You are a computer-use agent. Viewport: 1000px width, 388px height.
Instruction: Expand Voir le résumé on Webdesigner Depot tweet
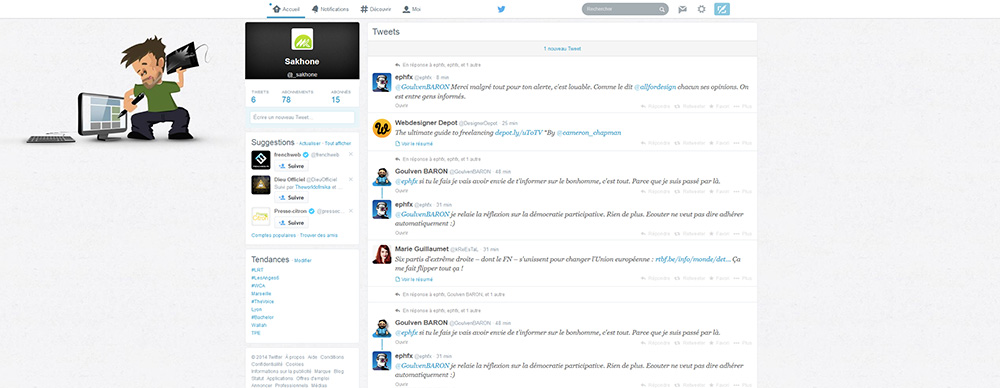coord(414,144)
